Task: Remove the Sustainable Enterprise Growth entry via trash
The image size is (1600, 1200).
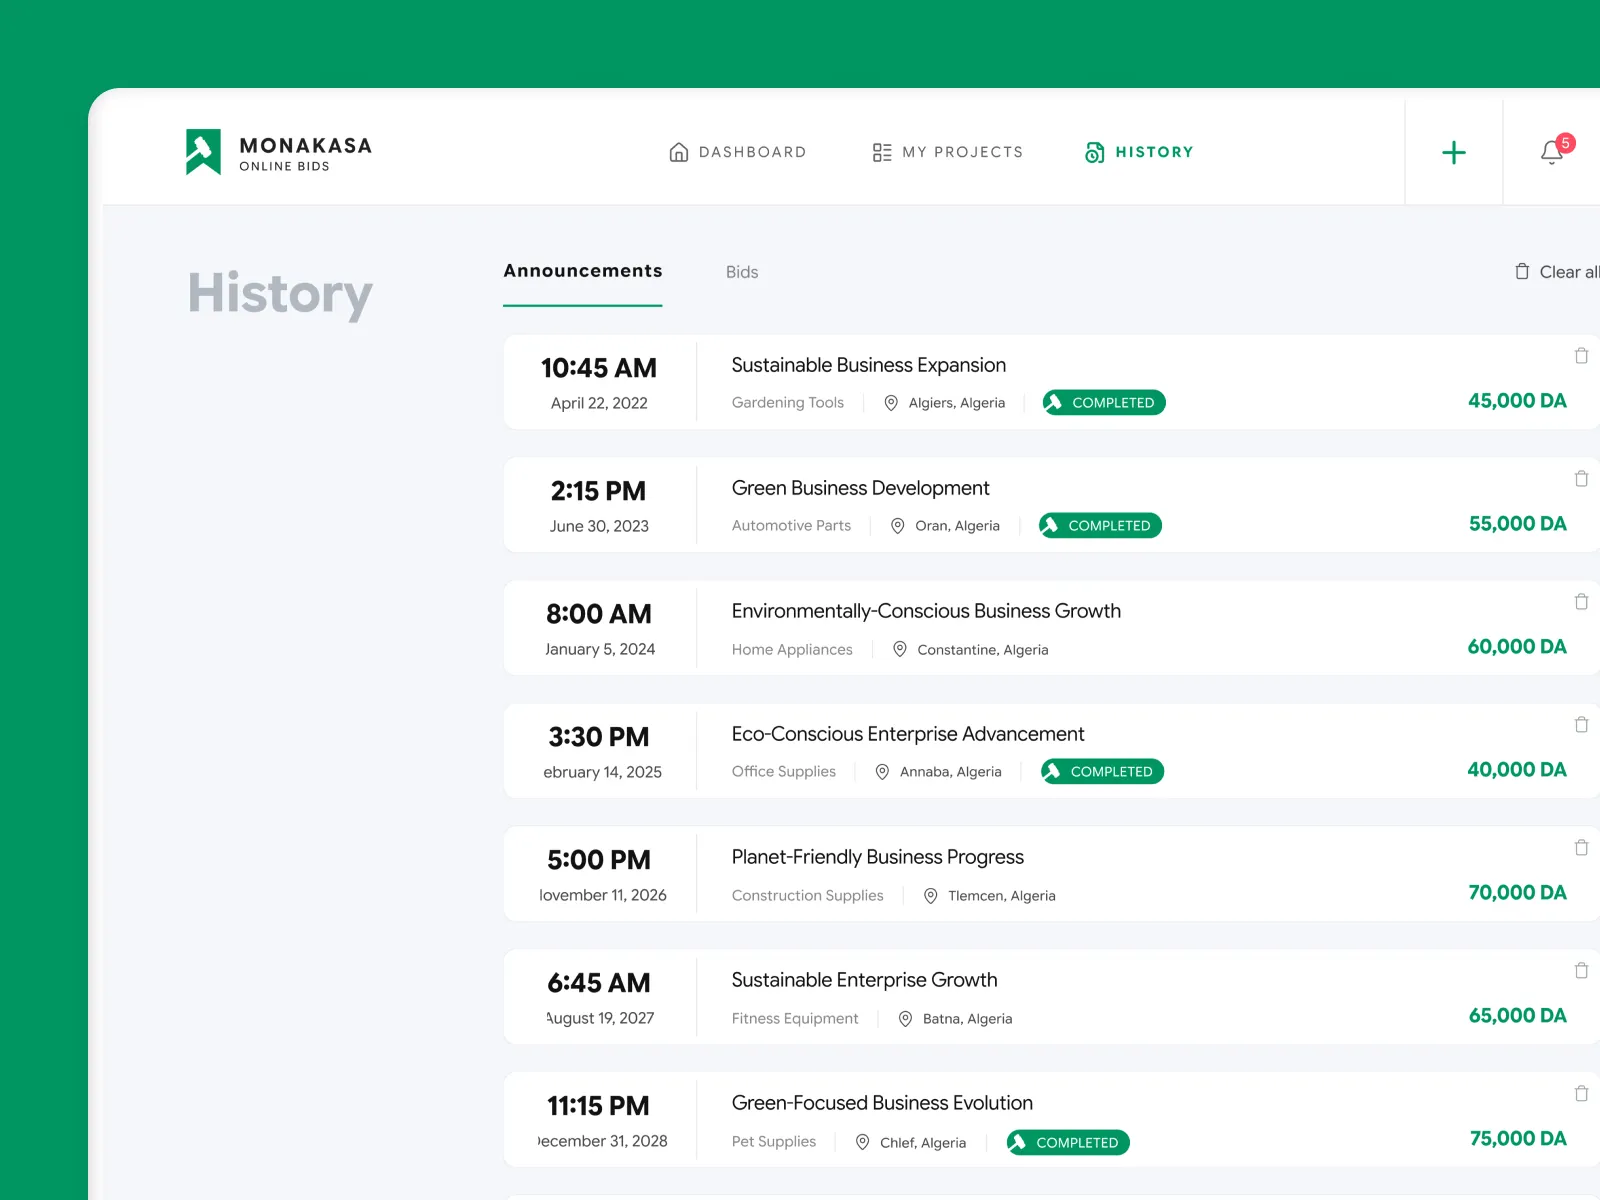Action: pyautogui.click(x=1581, y=971)
